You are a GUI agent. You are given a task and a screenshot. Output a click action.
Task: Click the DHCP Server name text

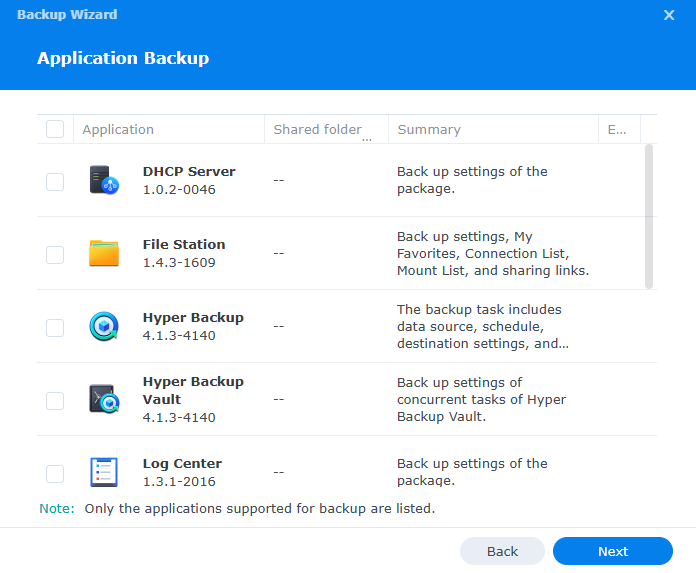(x=189, y=171)
